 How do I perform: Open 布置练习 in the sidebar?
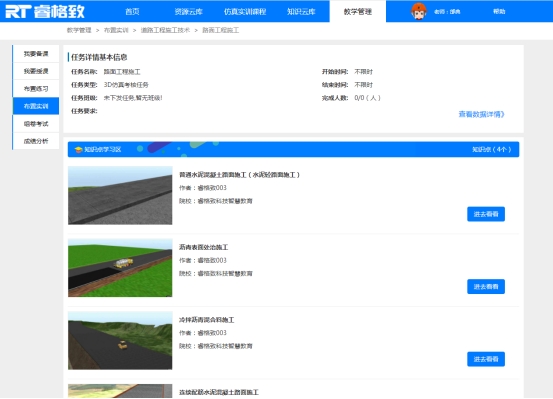click(36, 89)
